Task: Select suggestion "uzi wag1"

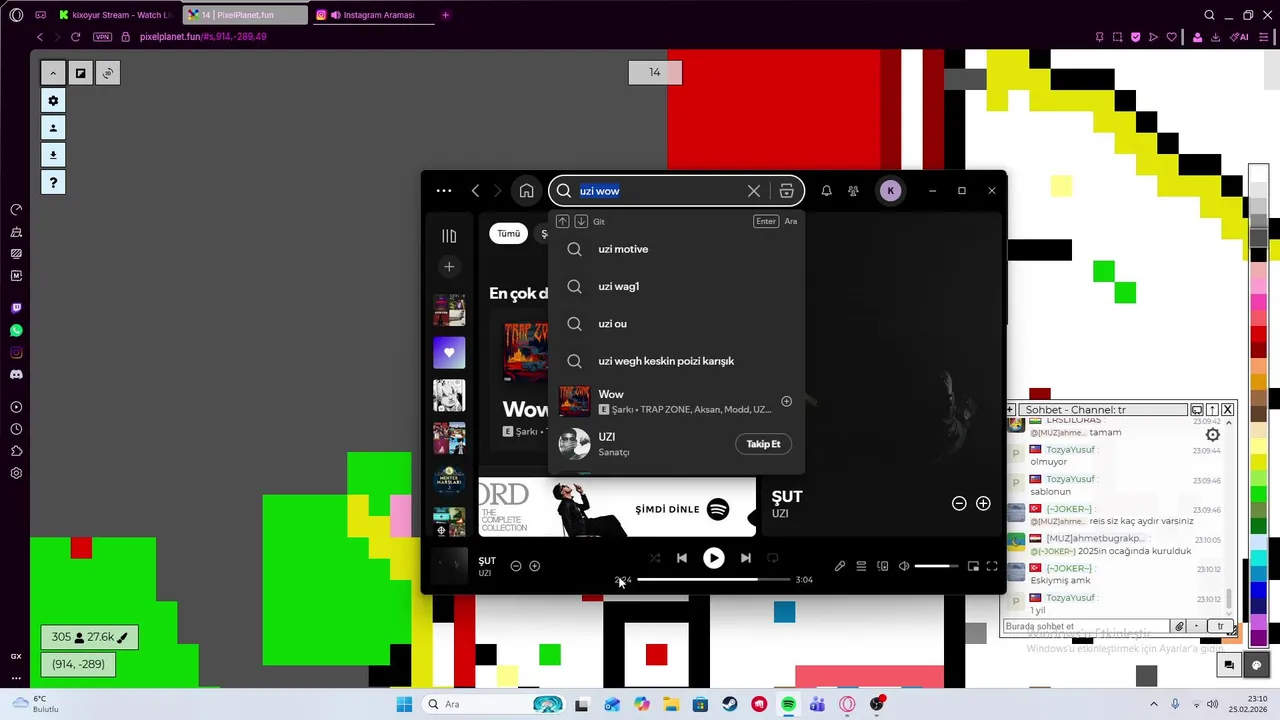Action: (676, 286)
